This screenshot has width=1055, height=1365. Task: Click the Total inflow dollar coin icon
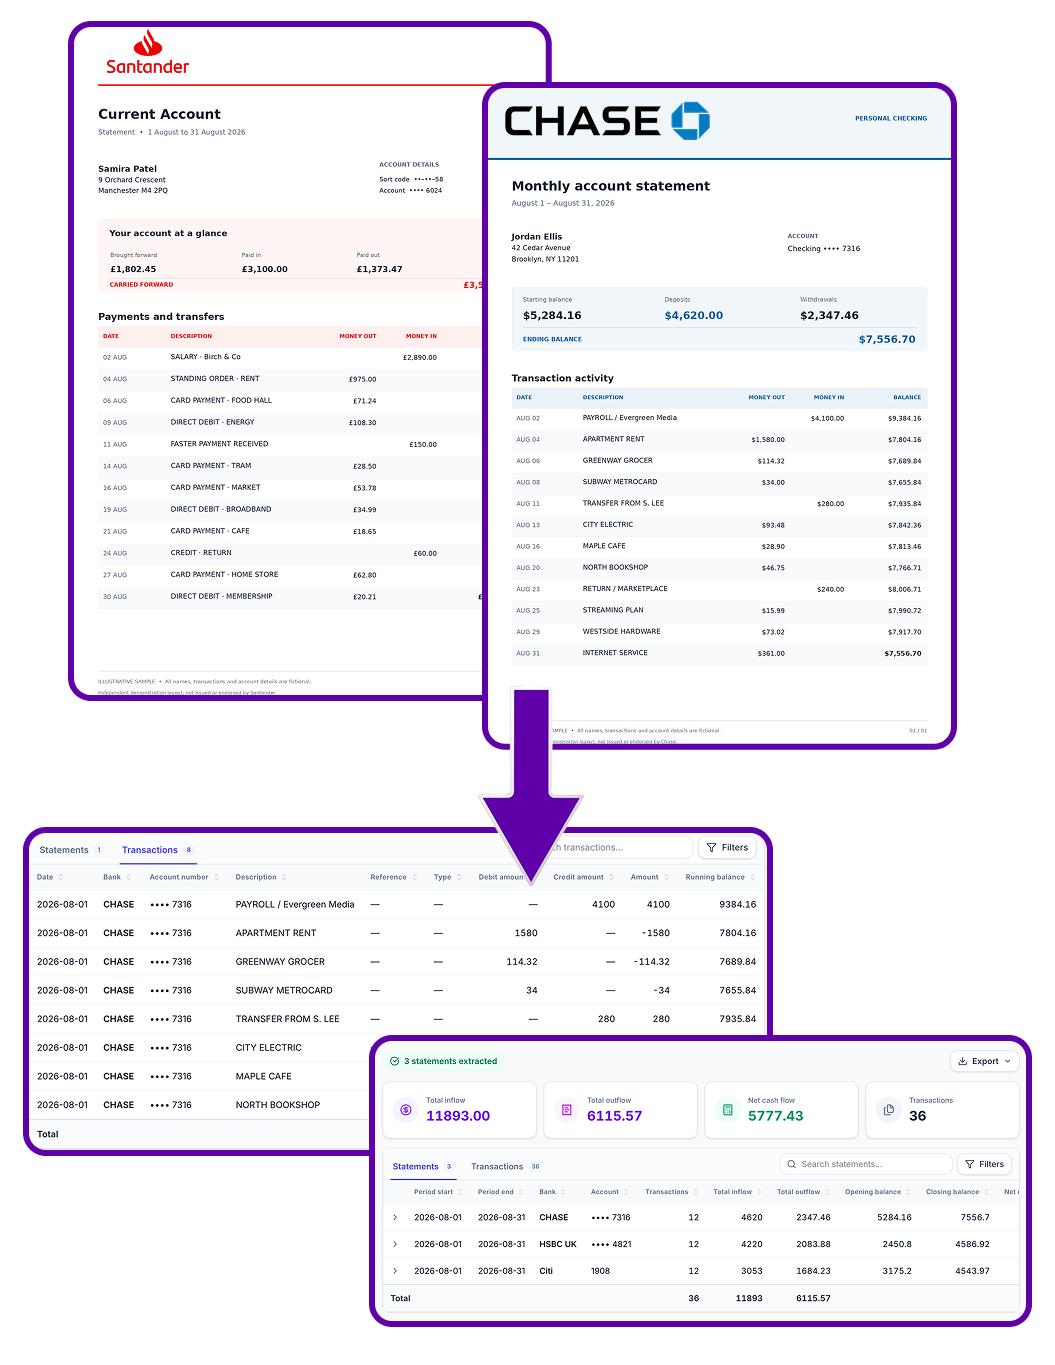tap(405, 1109)
